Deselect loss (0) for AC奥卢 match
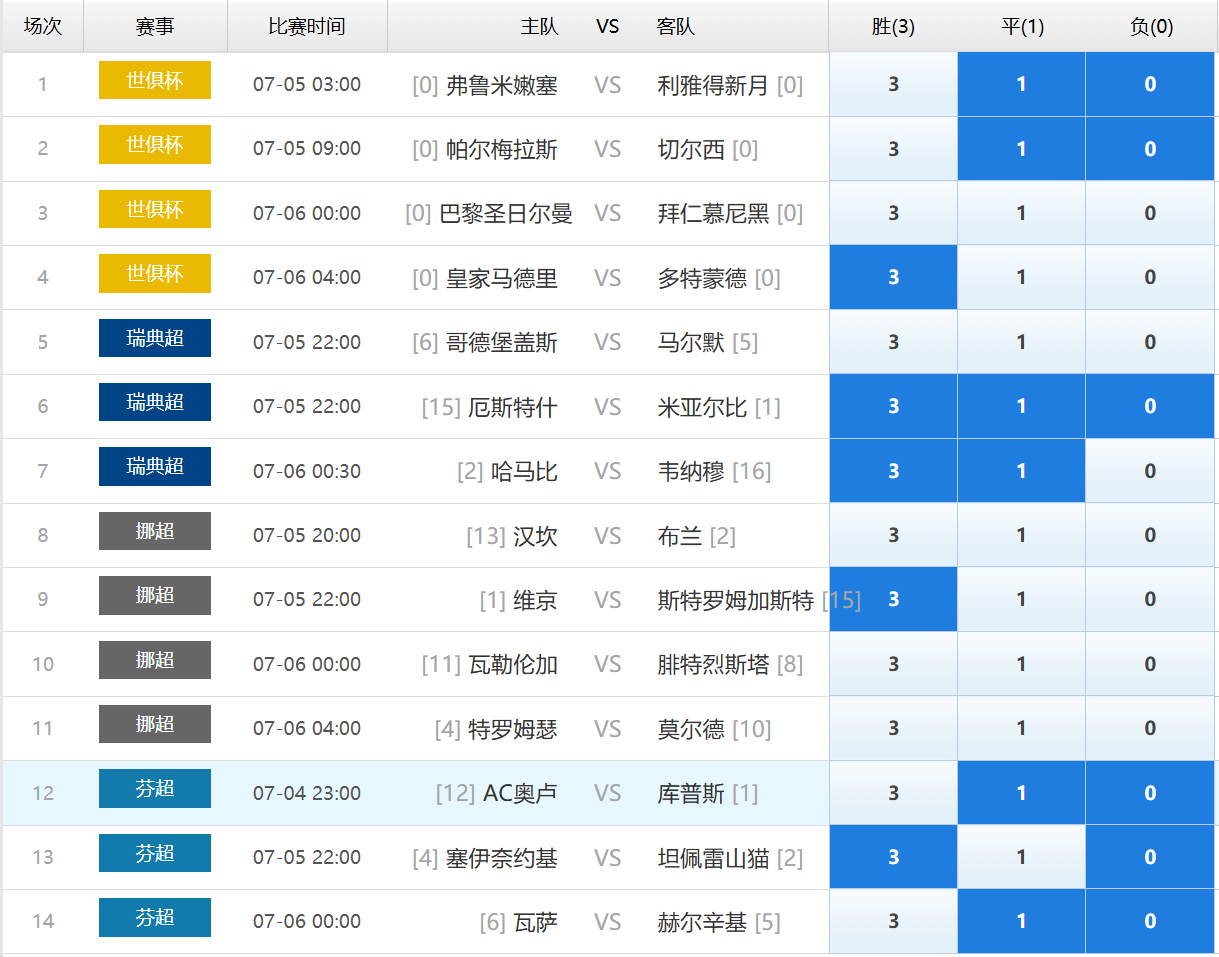This screenshot has height=957, width=1219. click(1150, 793)
